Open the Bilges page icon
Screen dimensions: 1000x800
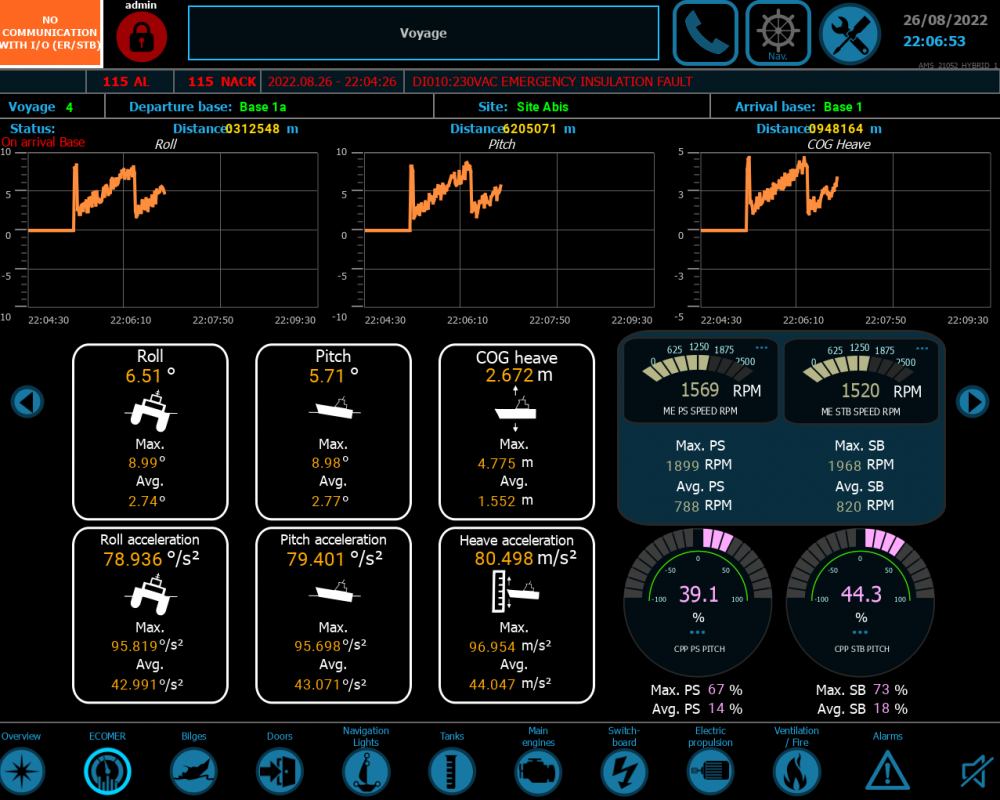point(194,771)
